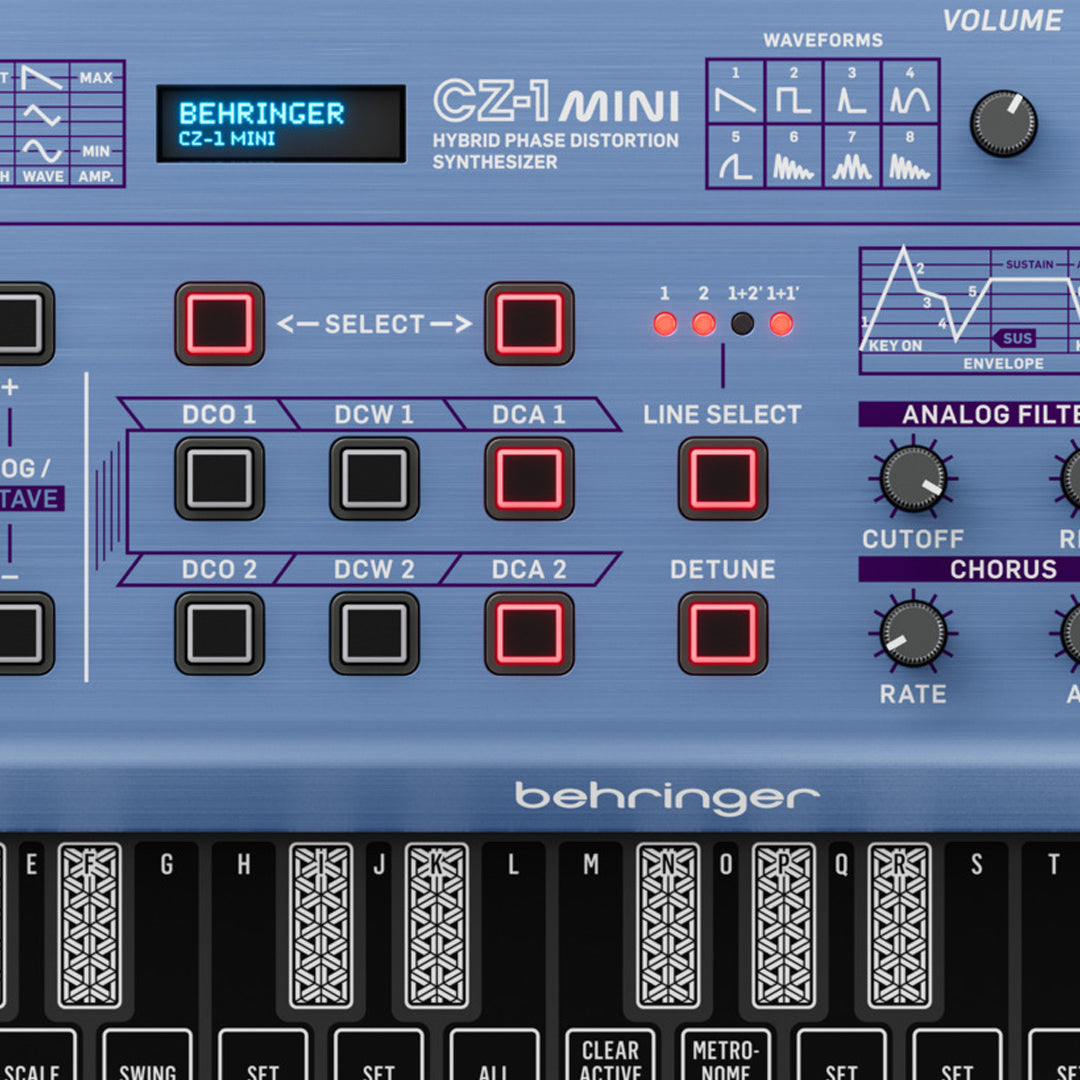This screenshot has width=1080, height=1080.
Task: Push the LINE SELECT button
Action: tap(723, 478)
